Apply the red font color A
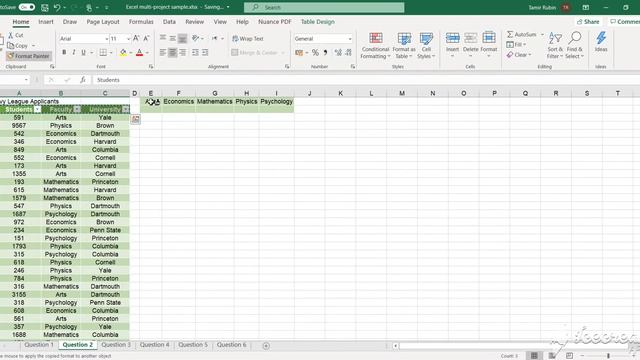Image resolution: width=640 pixels, height=360 pixels. pos(140,52)
